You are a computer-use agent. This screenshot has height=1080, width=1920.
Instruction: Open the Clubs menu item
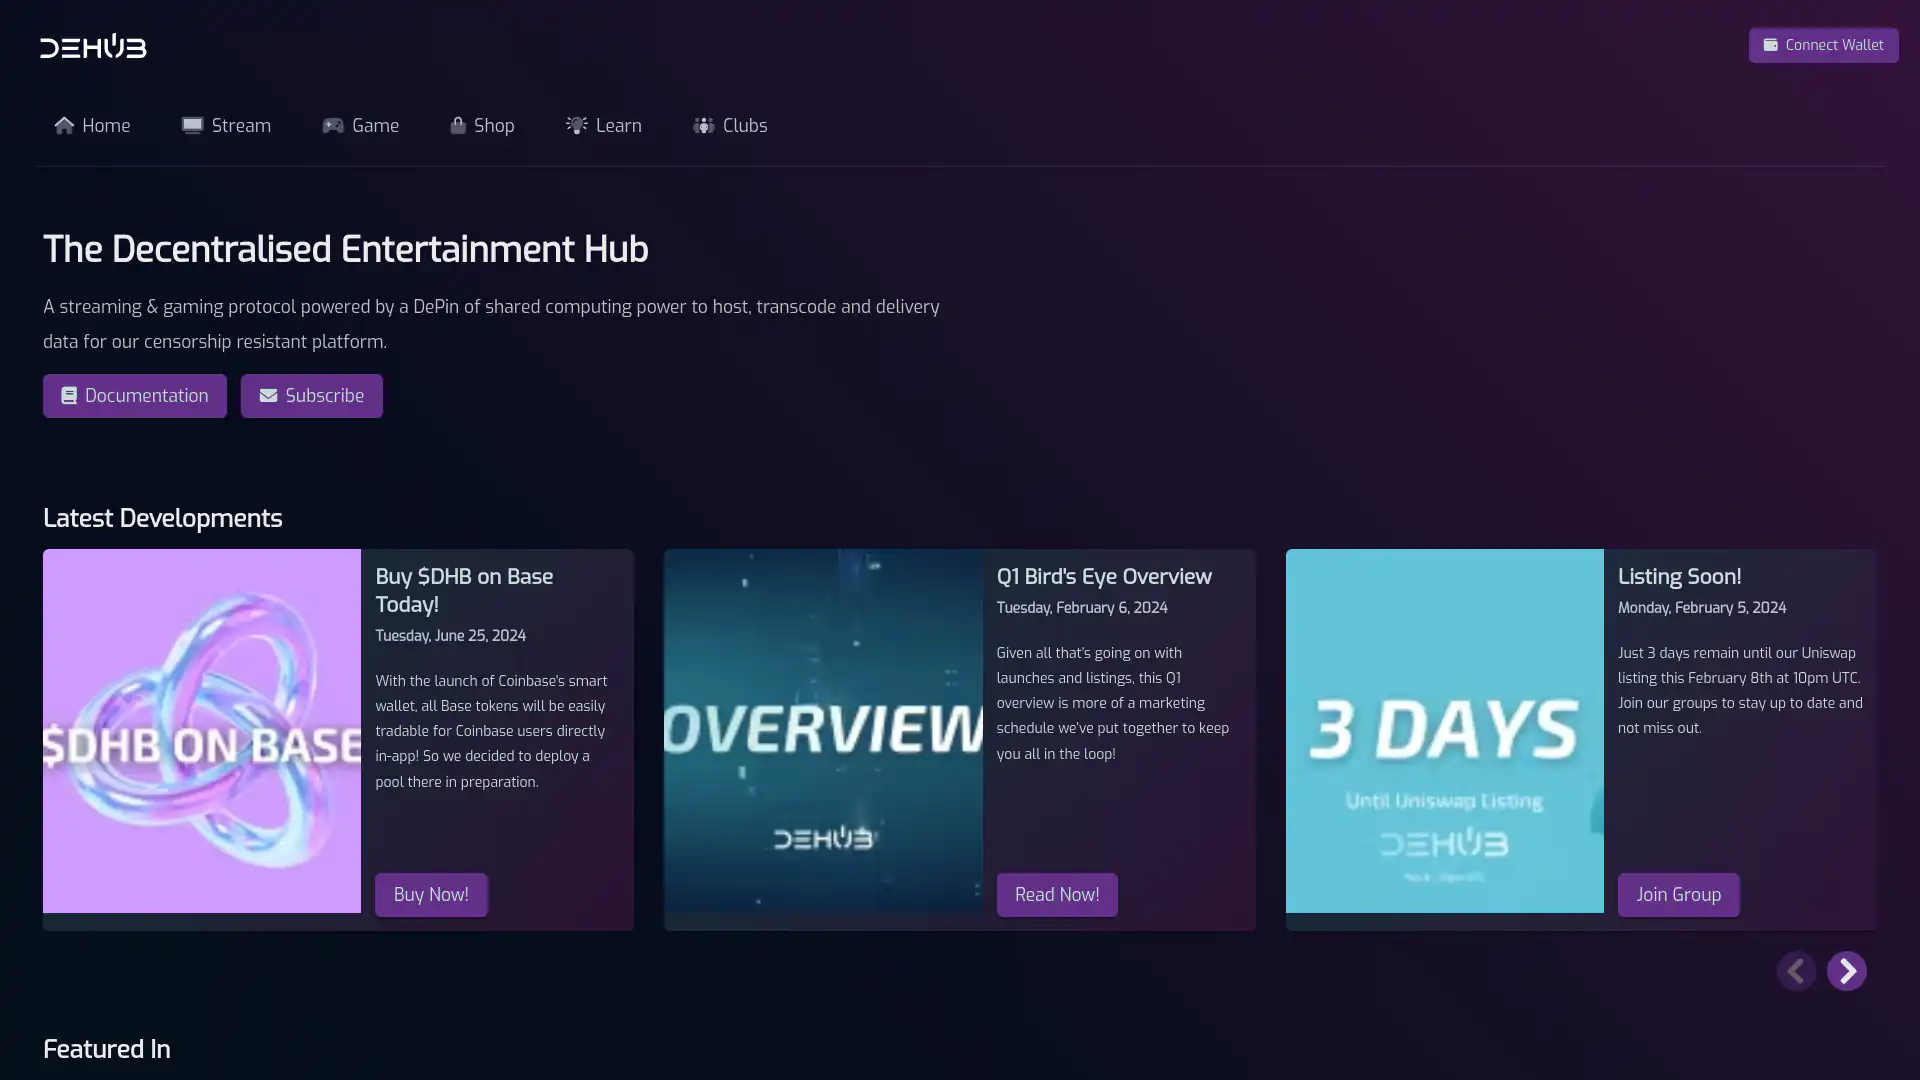744,126
